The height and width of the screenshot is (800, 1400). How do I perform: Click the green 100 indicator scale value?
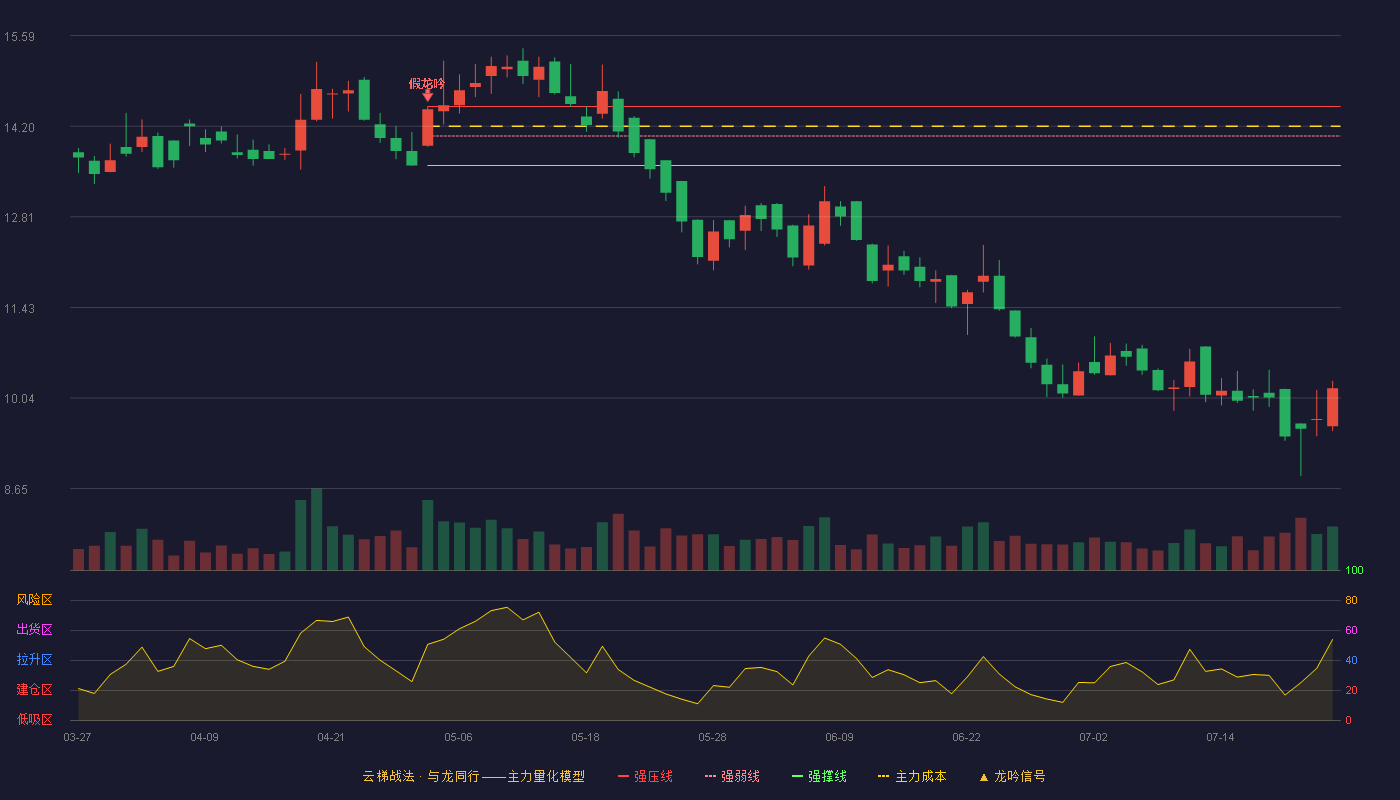(1354, 571)
